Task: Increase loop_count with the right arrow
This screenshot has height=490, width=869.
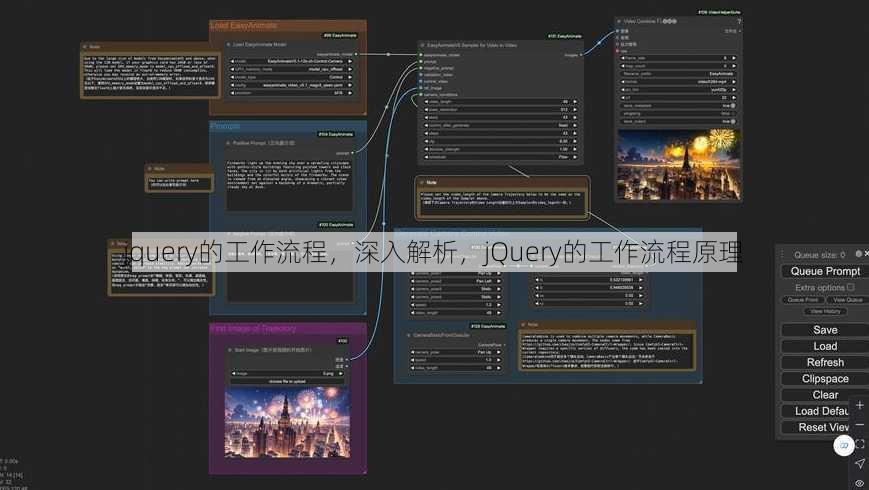Action: point(734,65)
